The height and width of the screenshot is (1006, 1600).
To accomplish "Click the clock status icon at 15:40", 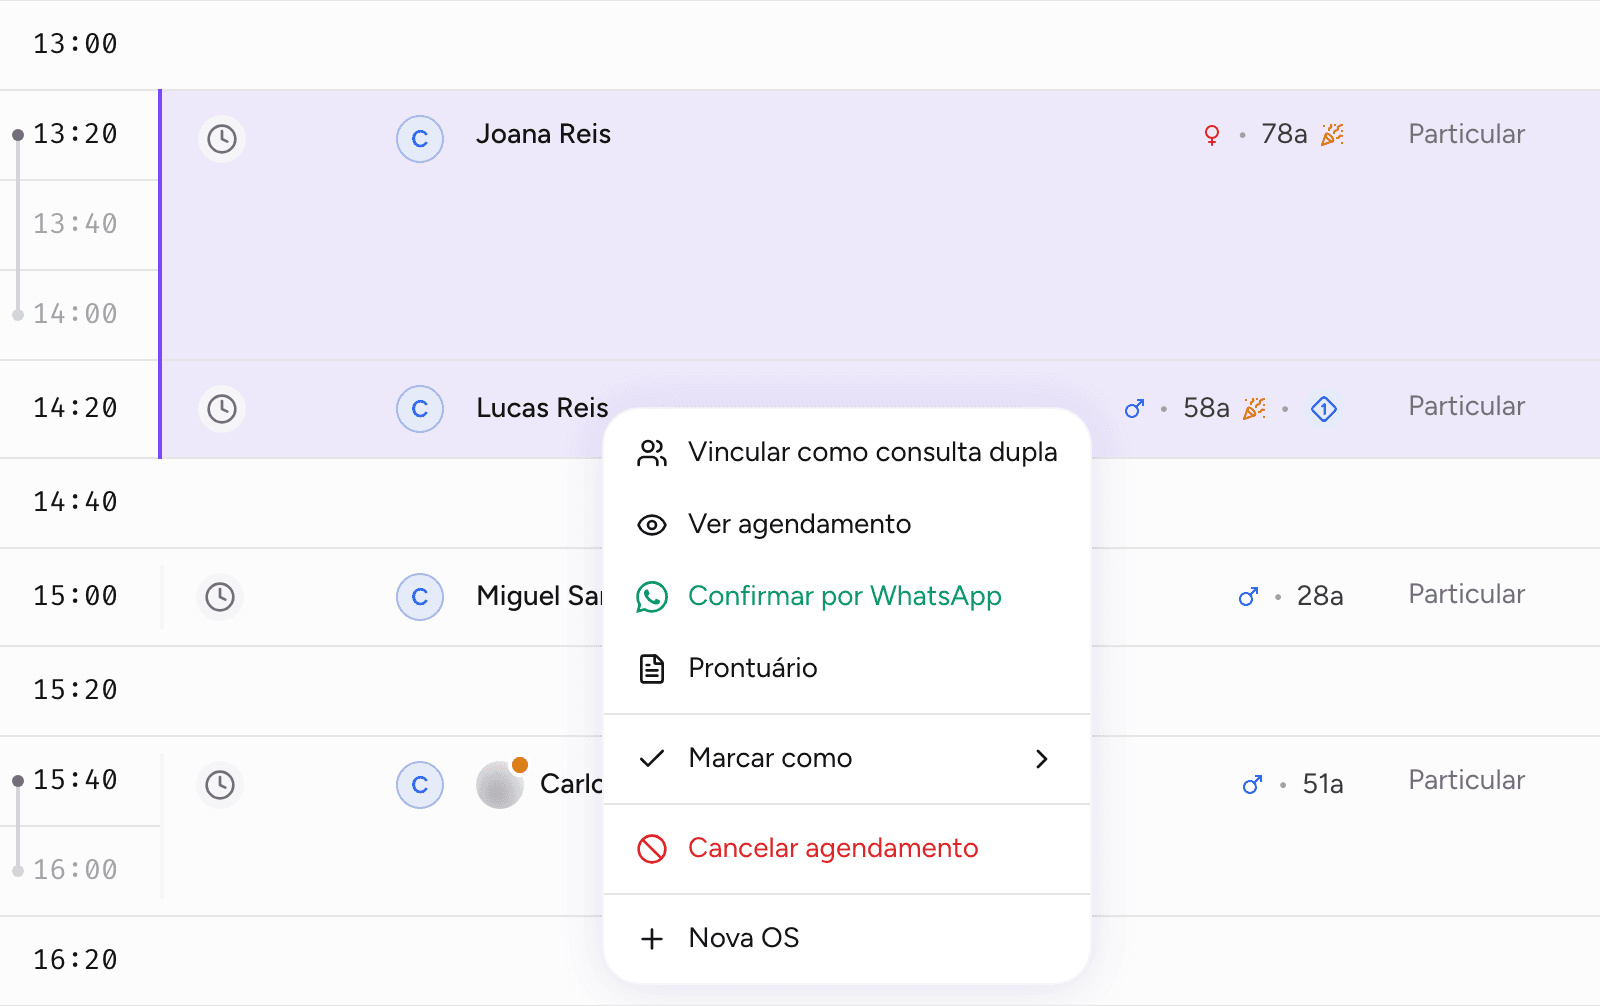I will (220, 785).
